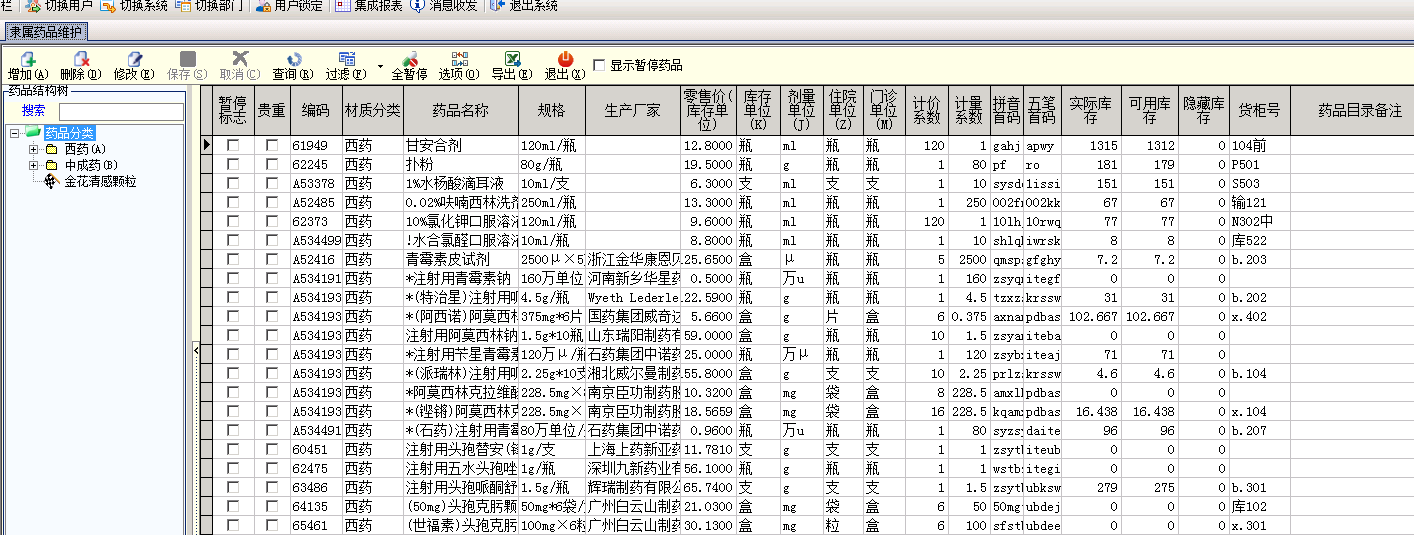Image resolution: width=1414 pixels, height=535 pixels.
Task: Sort by the 实际库存 column header
Action: tap(1090, 111)
